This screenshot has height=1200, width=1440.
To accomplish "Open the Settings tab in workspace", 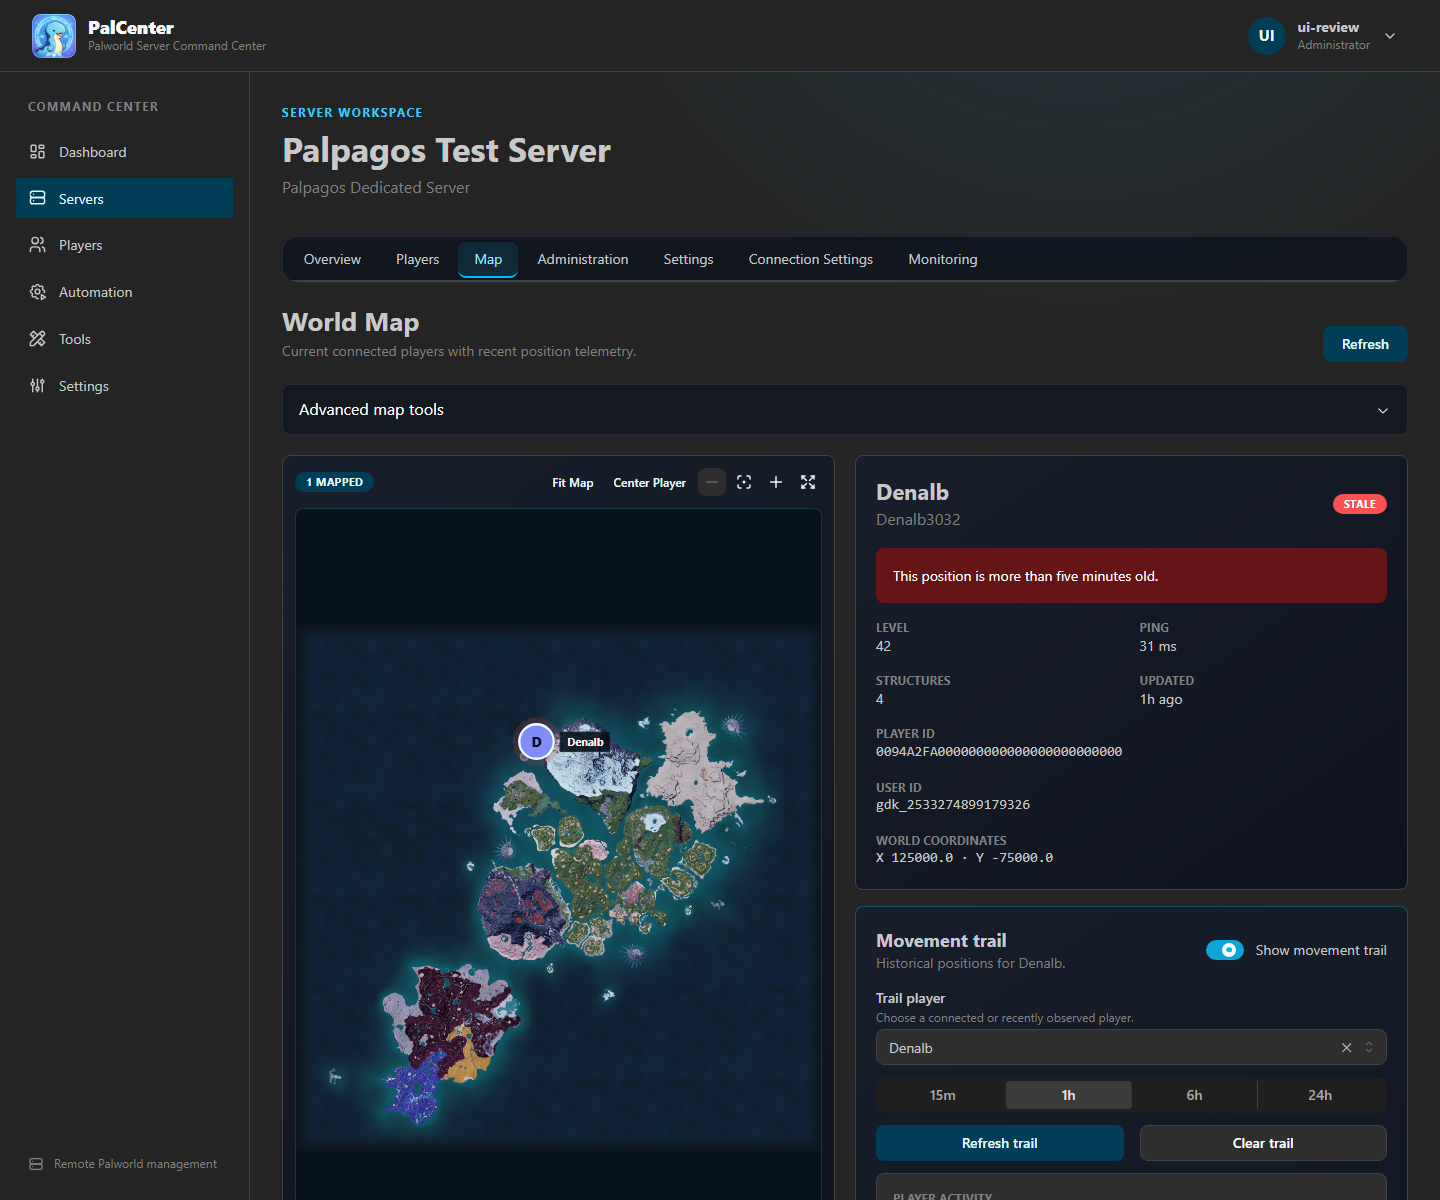I will tap(688, 259).
